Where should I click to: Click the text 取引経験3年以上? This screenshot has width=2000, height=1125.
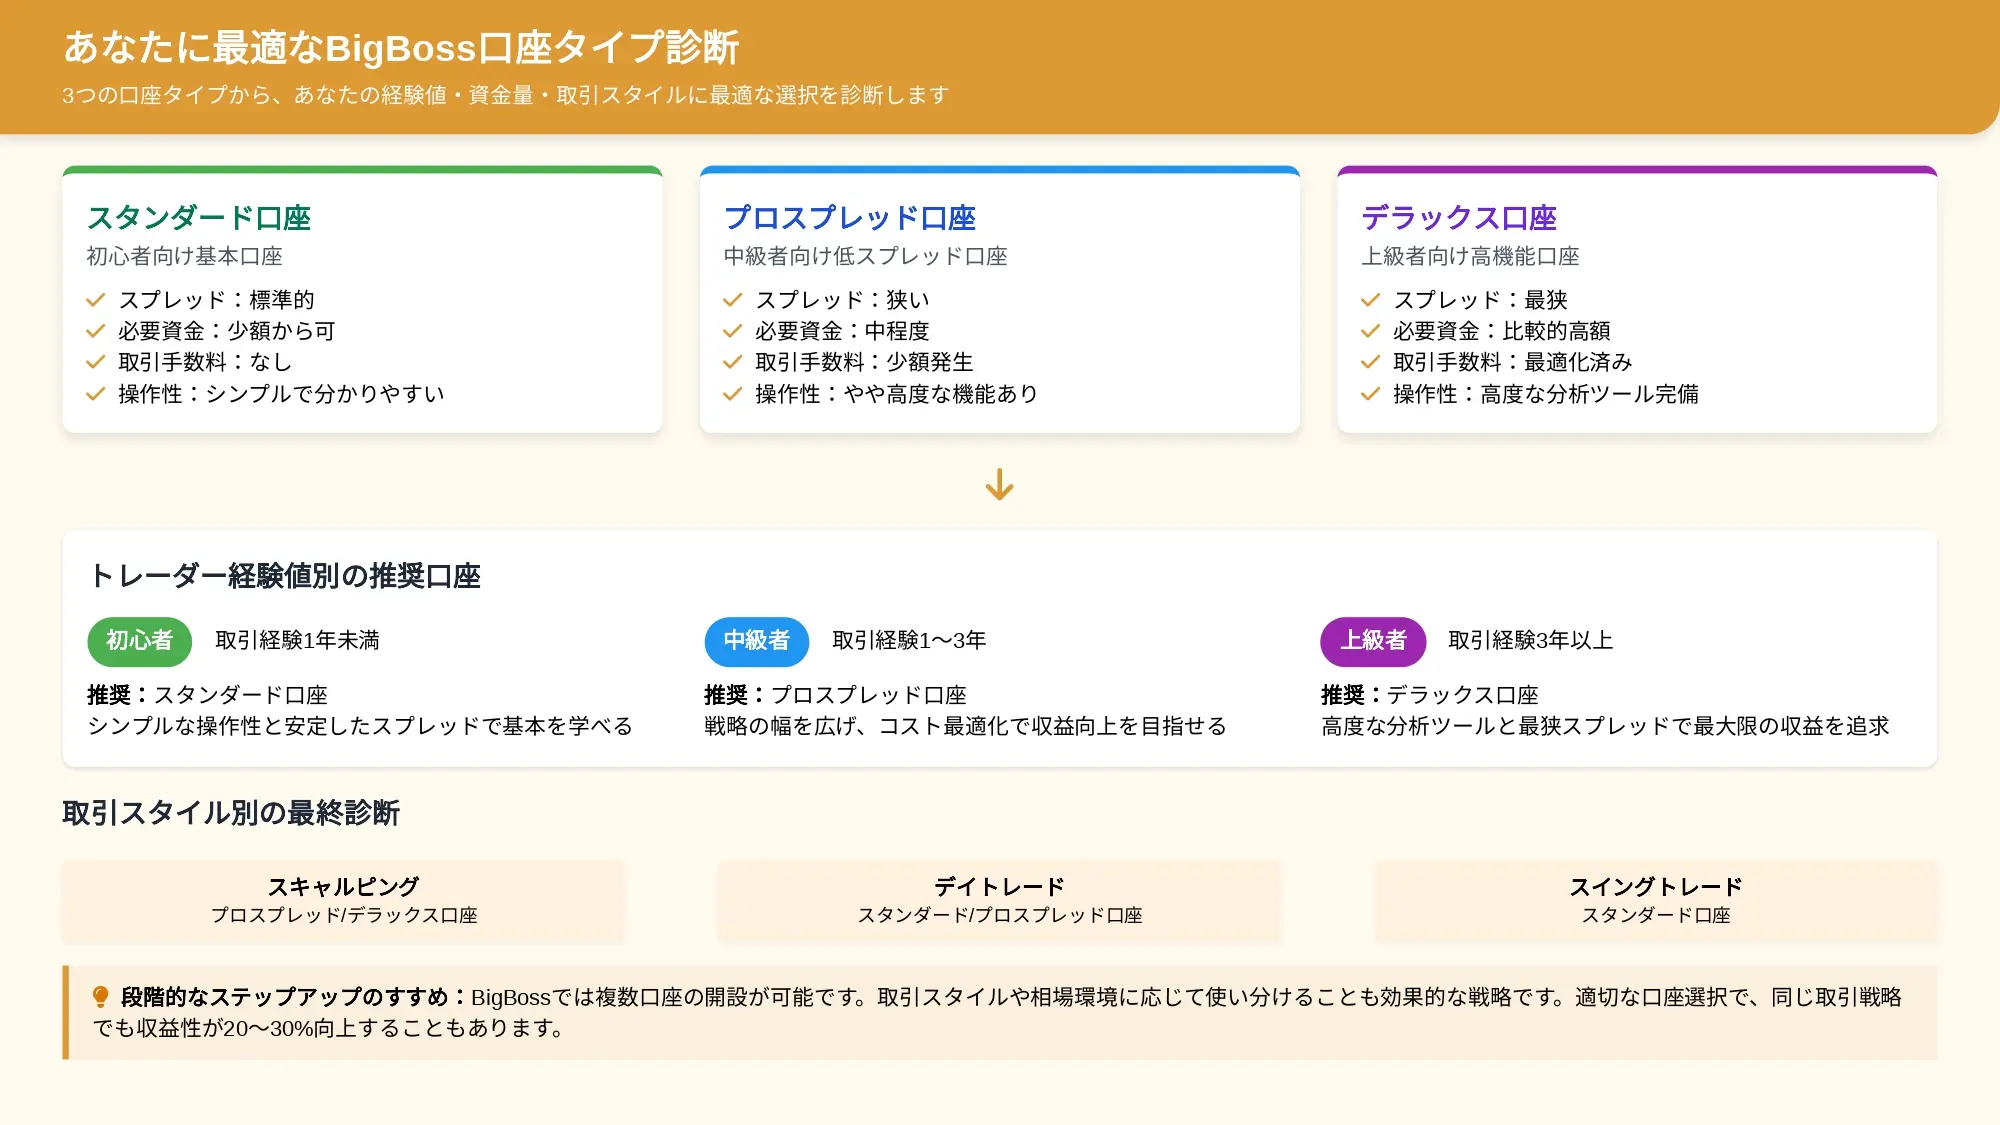(x=1531, y=641)
